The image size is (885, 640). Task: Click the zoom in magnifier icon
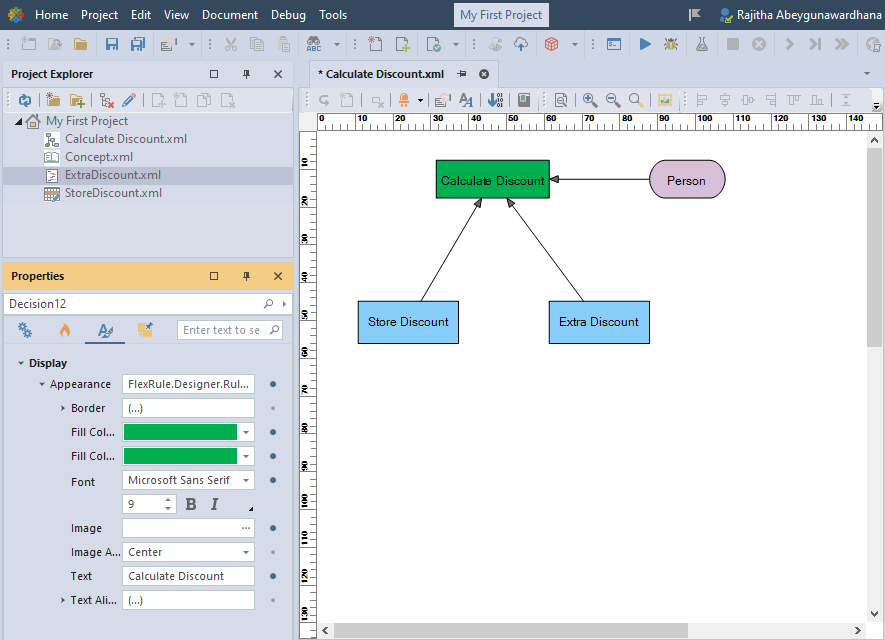[x=590, y=100]
